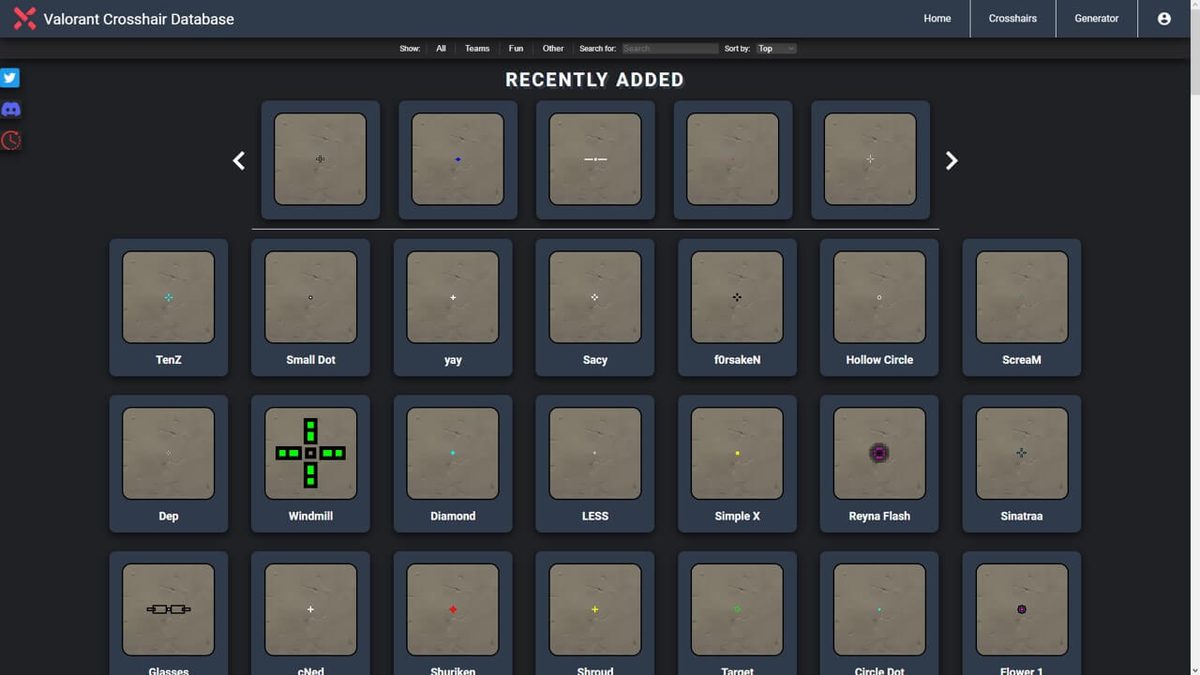
Task: Choose the Sacy crosshair
Action: (595, 308)
